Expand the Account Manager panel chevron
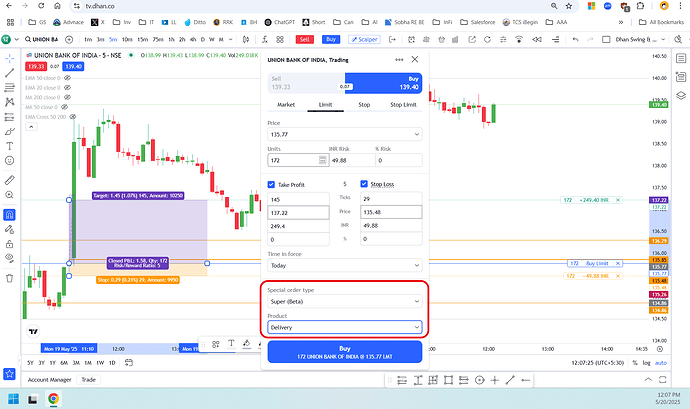Image resolution: width=690 pixels, height=409 pixels. 648,380
